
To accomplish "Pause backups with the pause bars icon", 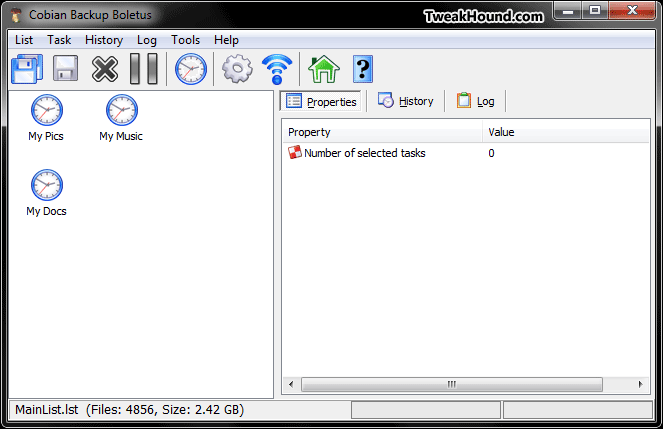I will pos(144,69).
